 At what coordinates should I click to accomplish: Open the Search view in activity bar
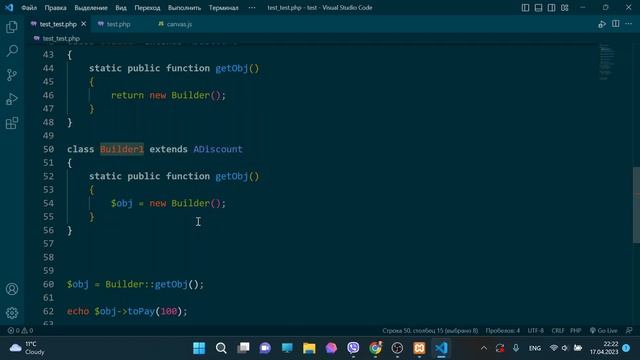click(x=12, y=51)
